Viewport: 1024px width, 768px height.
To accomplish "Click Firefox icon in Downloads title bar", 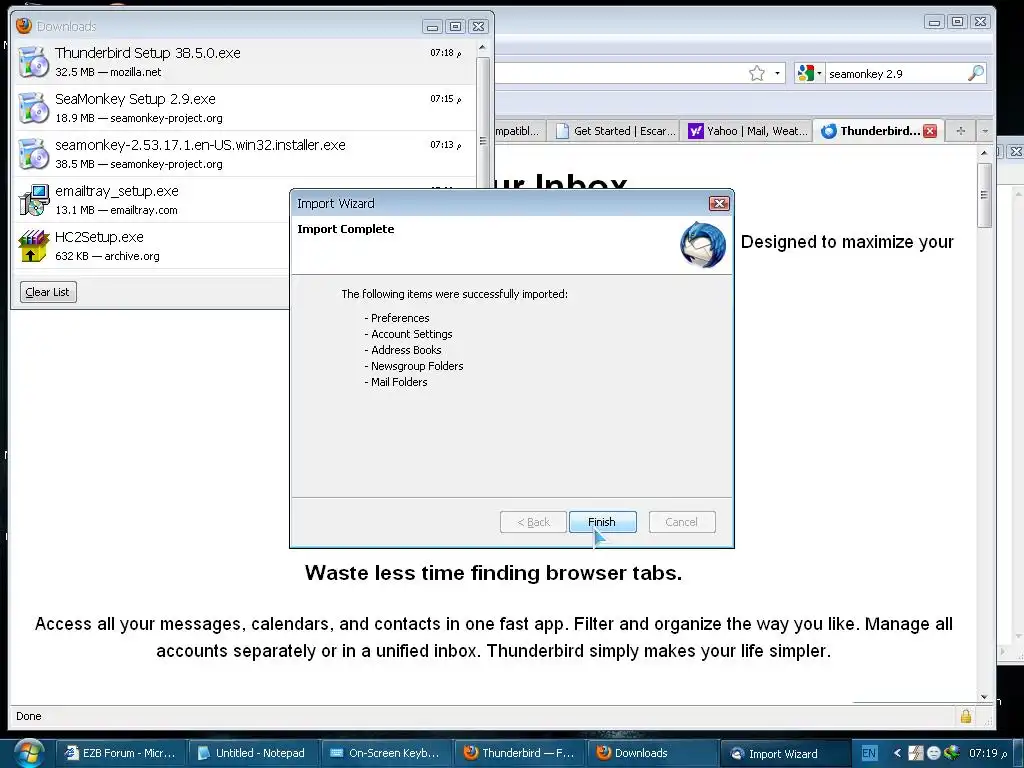I will [24, 25].
